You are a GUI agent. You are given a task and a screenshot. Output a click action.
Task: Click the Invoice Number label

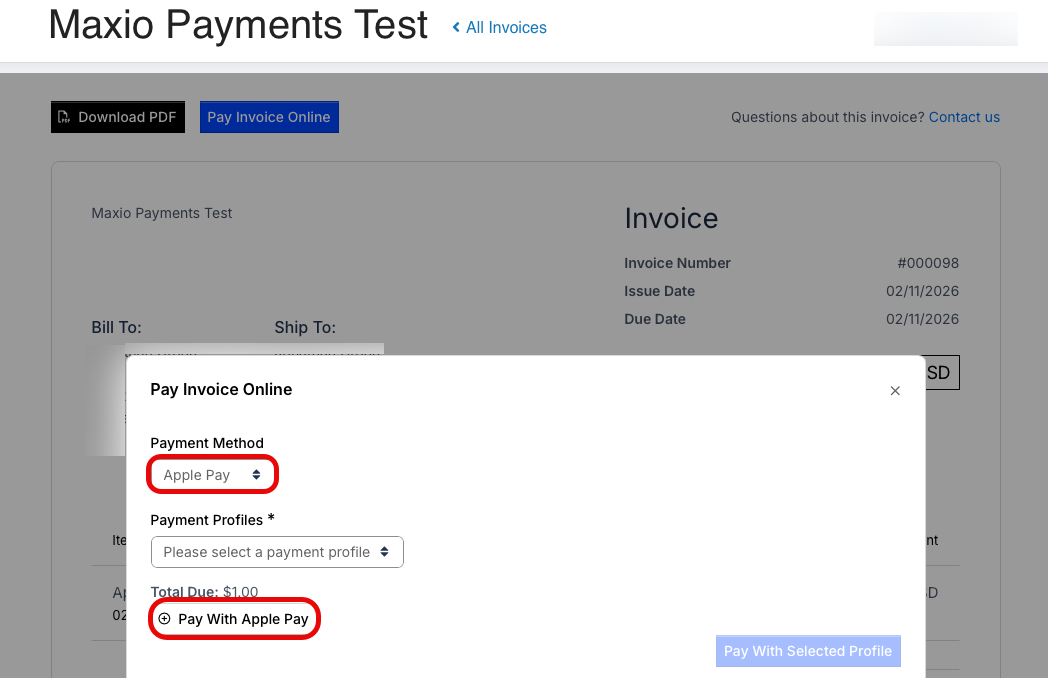(x=677, y=263)
